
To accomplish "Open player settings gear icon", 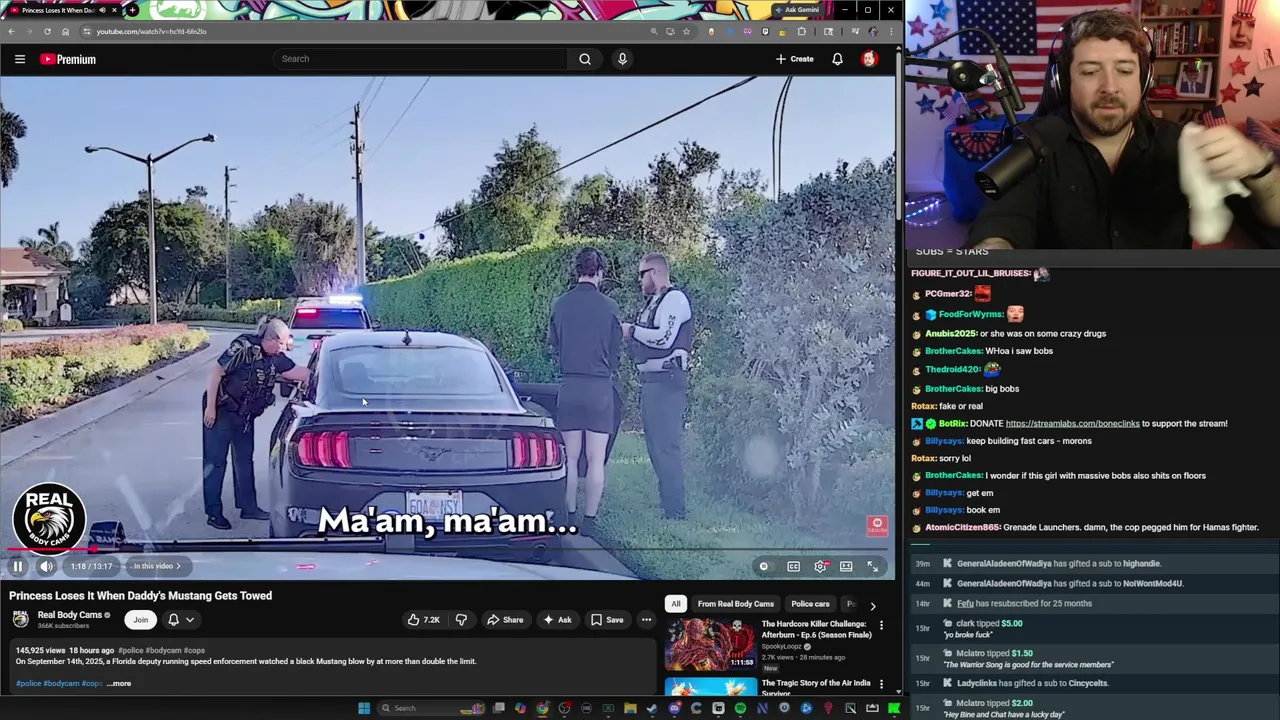I will tap(820, 566).
